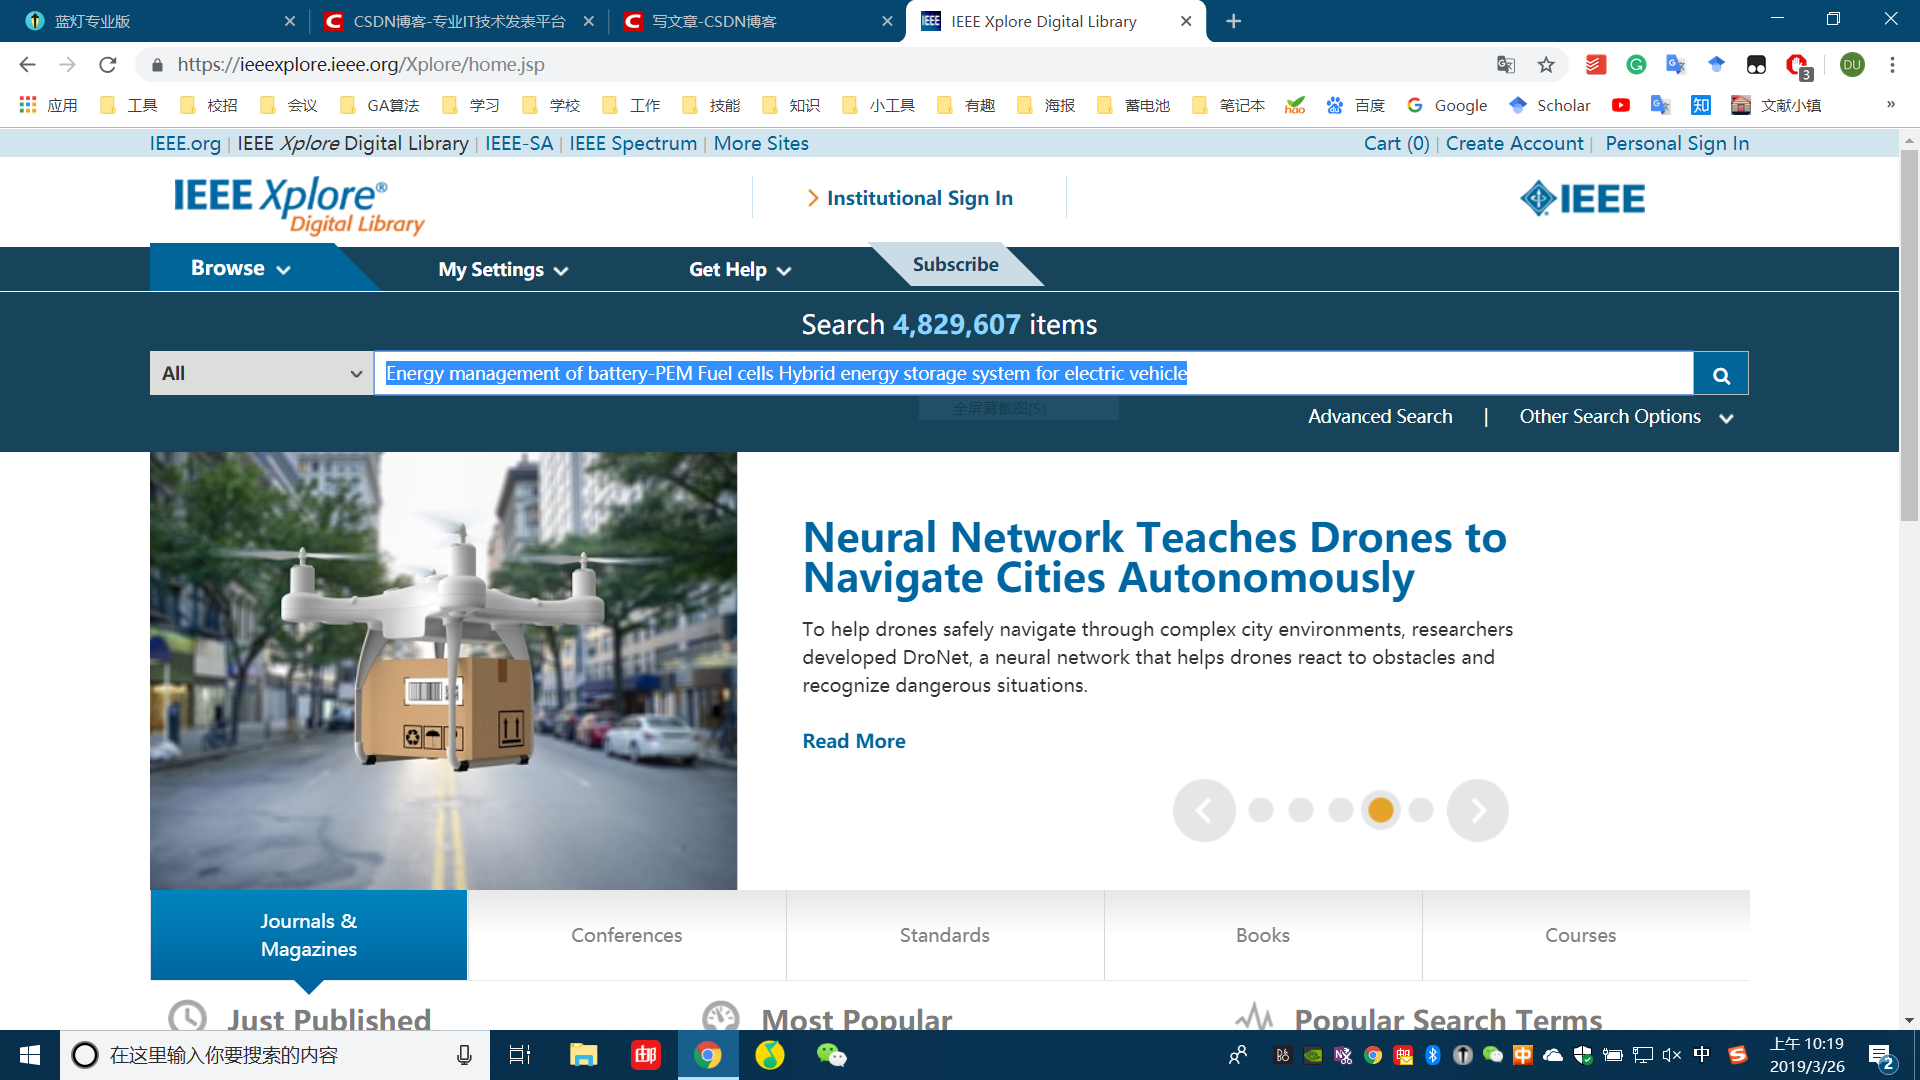Image resolution: width=1920 pixels, height=1080 pixels.
Task: Open WeChat from the taskbar
Action: pos(831,1055)
